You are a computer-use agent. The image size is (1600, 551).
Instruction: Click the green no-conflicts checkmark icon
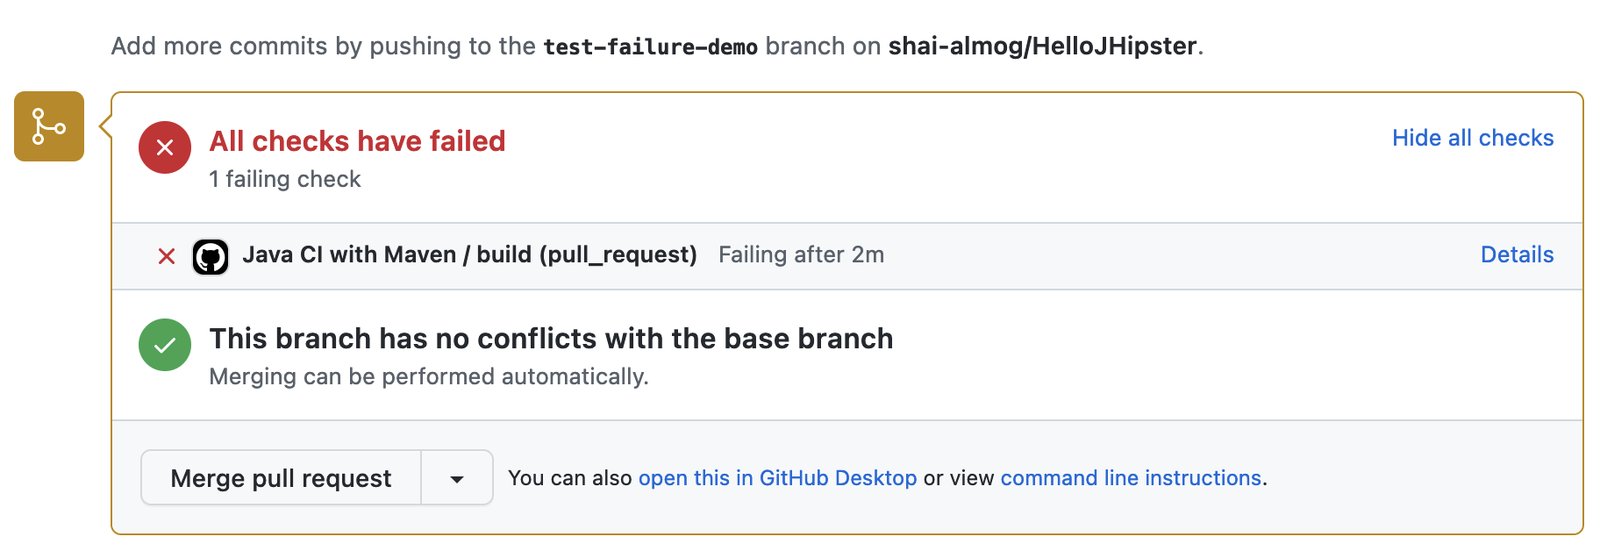pos(165,345)
